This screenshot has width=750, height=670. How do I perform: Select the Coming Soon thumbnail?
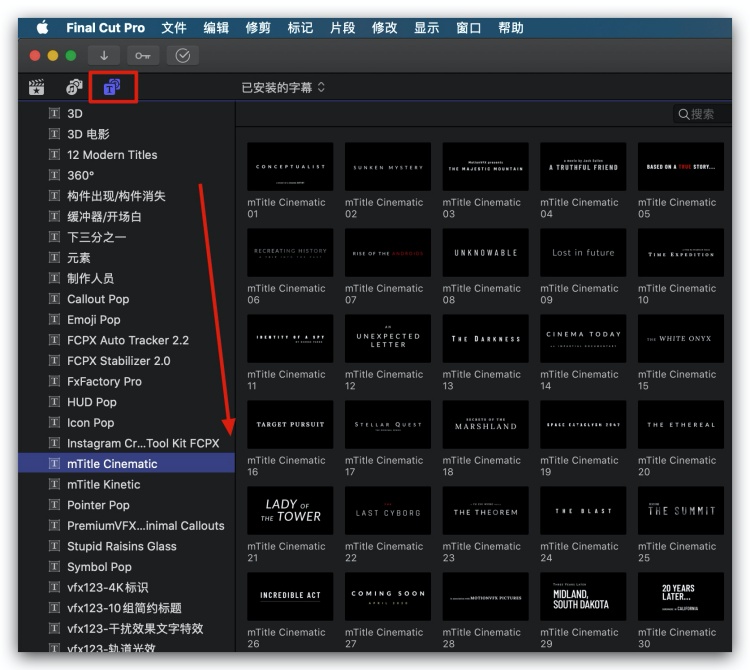pyautogui.click(x=387, y=596)
